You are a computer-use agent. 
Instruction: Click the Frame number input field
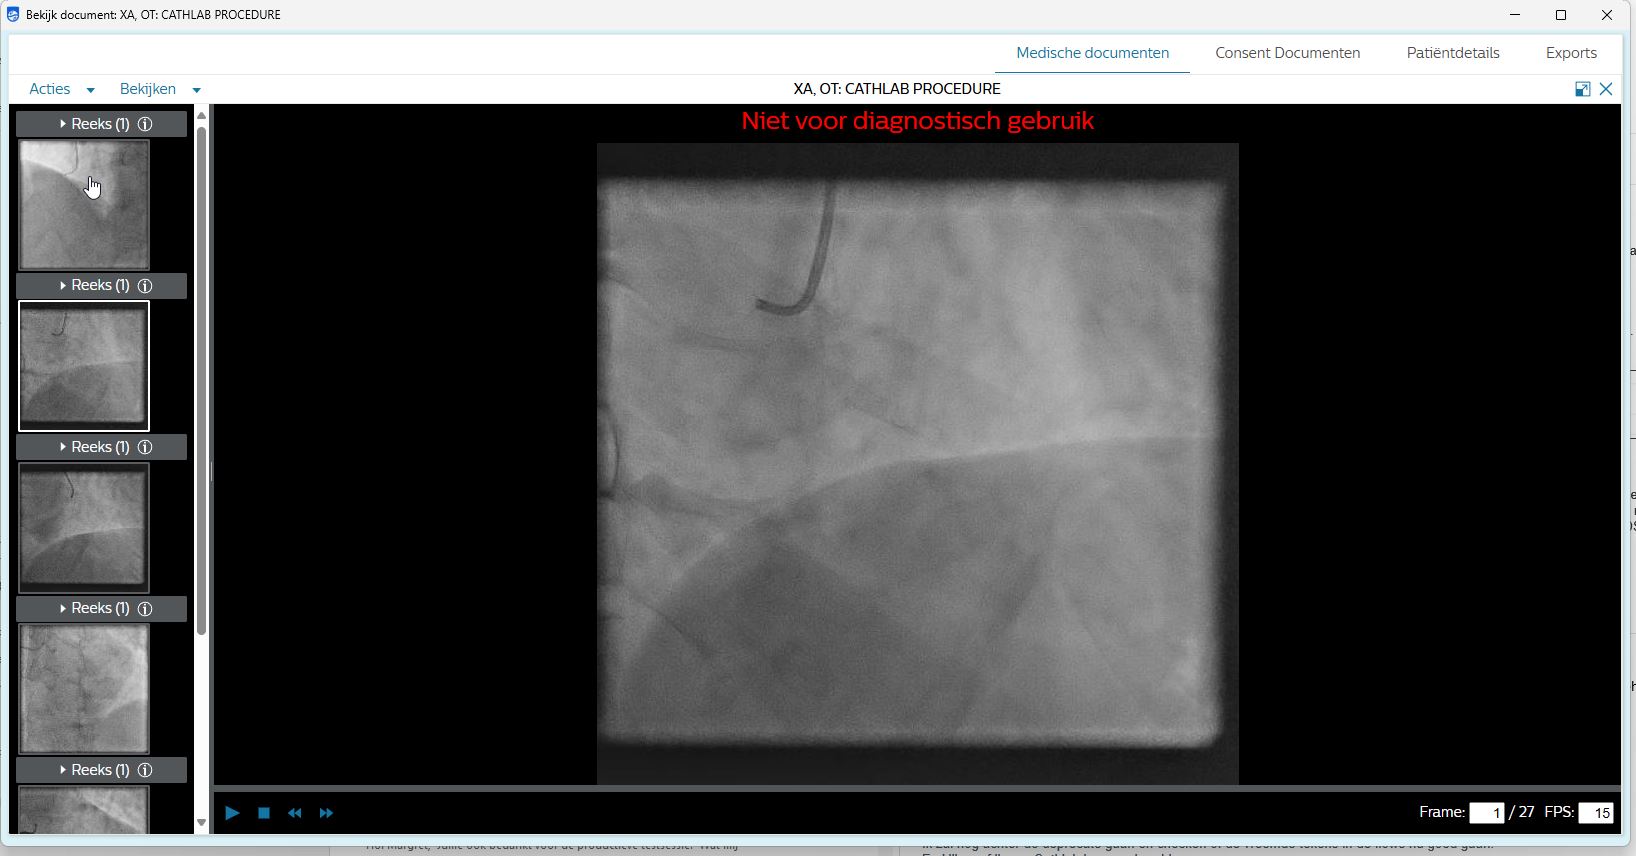[1486, 813]
